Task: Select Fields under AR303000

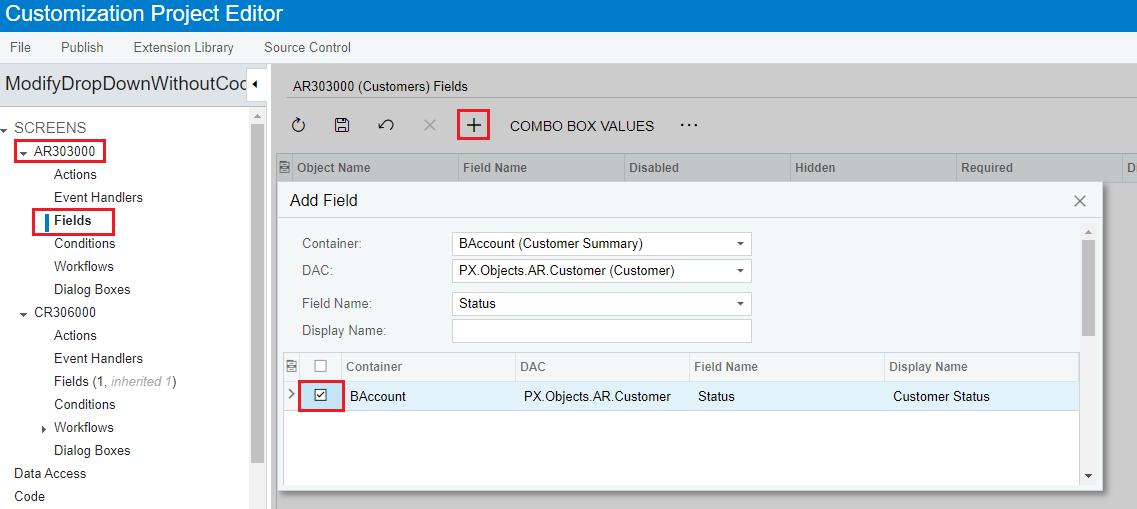Action: point(73,220)
